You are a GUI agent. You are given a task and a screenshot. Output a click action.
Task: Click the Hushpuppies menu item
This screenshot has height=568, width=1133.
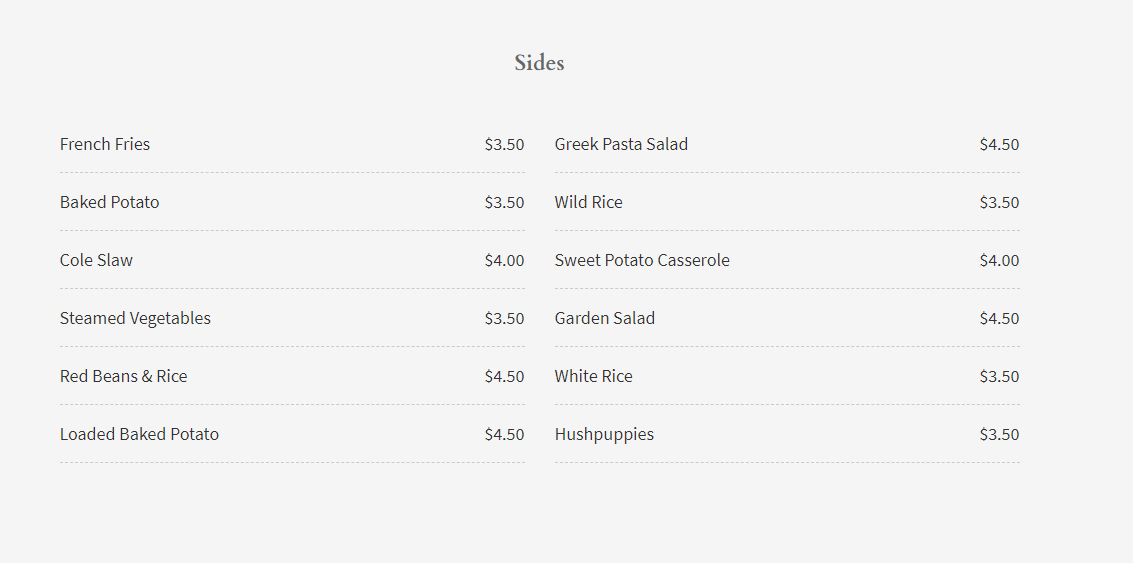pyautogui.click(x=604, y=434)
